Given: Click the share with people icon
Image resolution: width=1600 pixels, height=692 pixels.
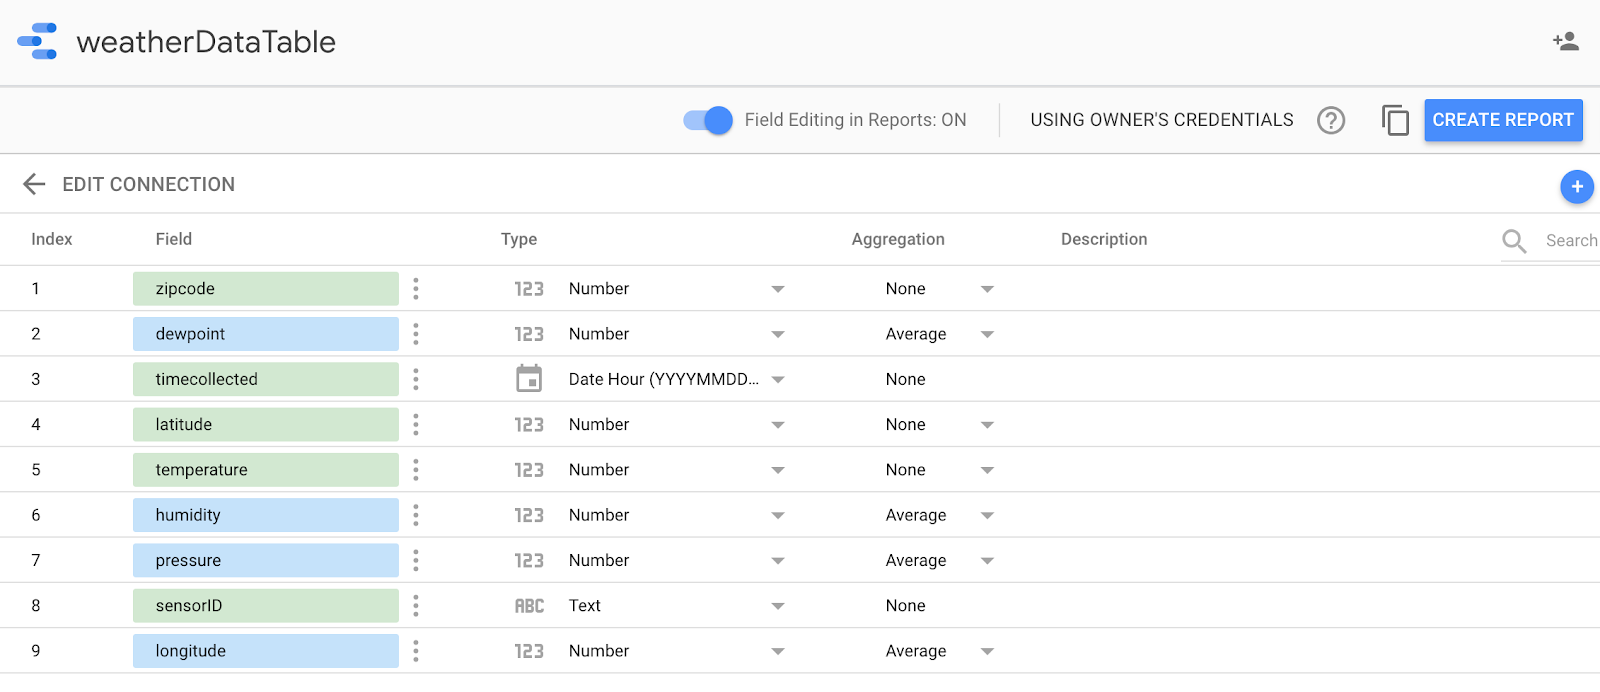Looking at the screenshot, I should [1565, 41].
